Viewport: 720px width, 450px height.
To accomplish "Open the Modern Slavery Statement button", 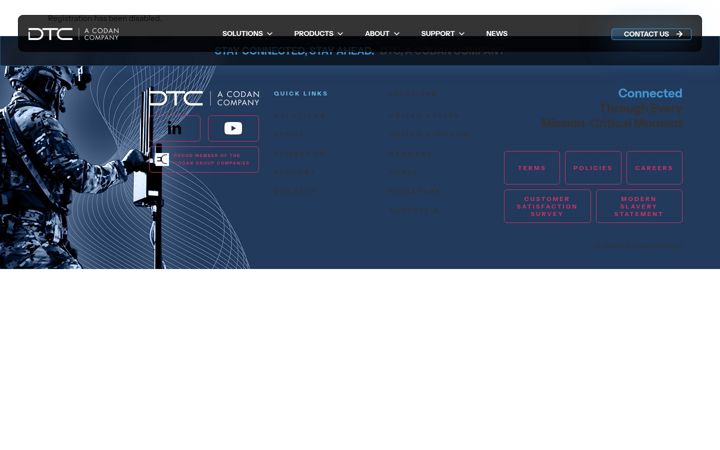I will [639, 206].
